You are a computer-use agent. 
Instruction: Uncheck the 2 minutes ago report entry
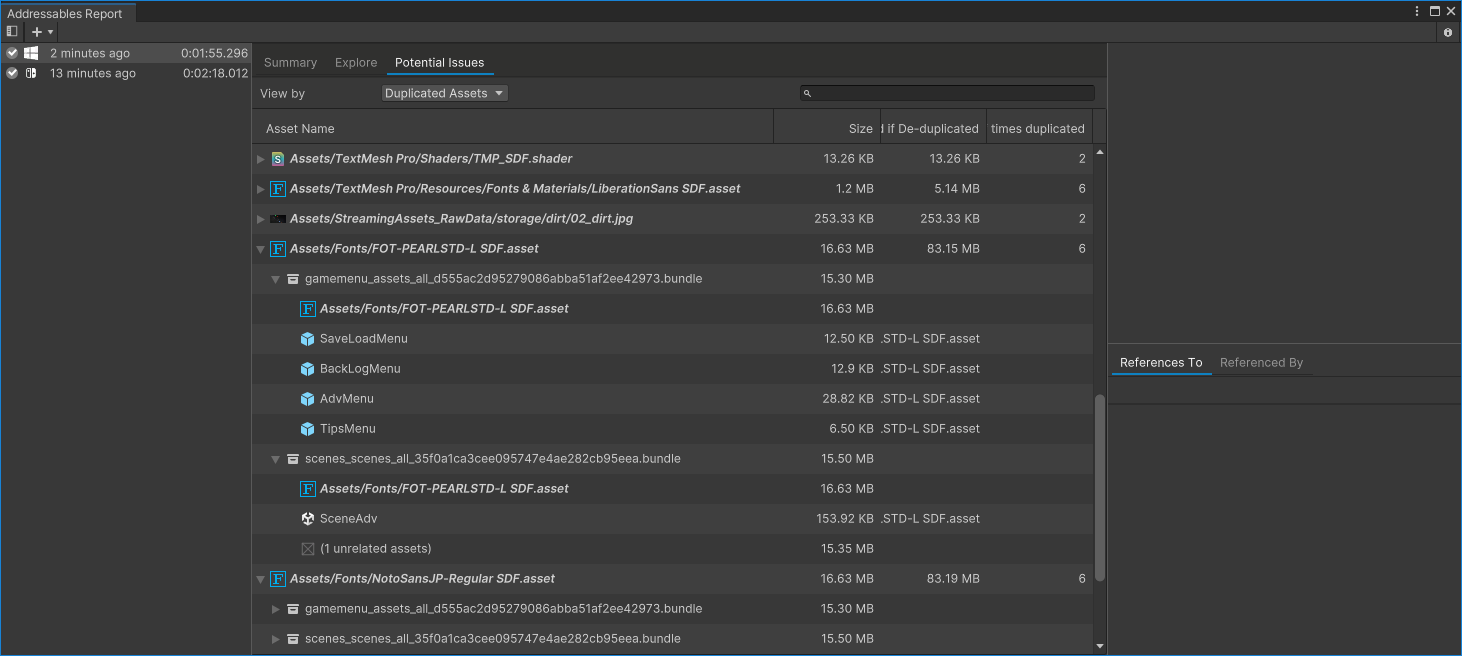coord(10,52)
